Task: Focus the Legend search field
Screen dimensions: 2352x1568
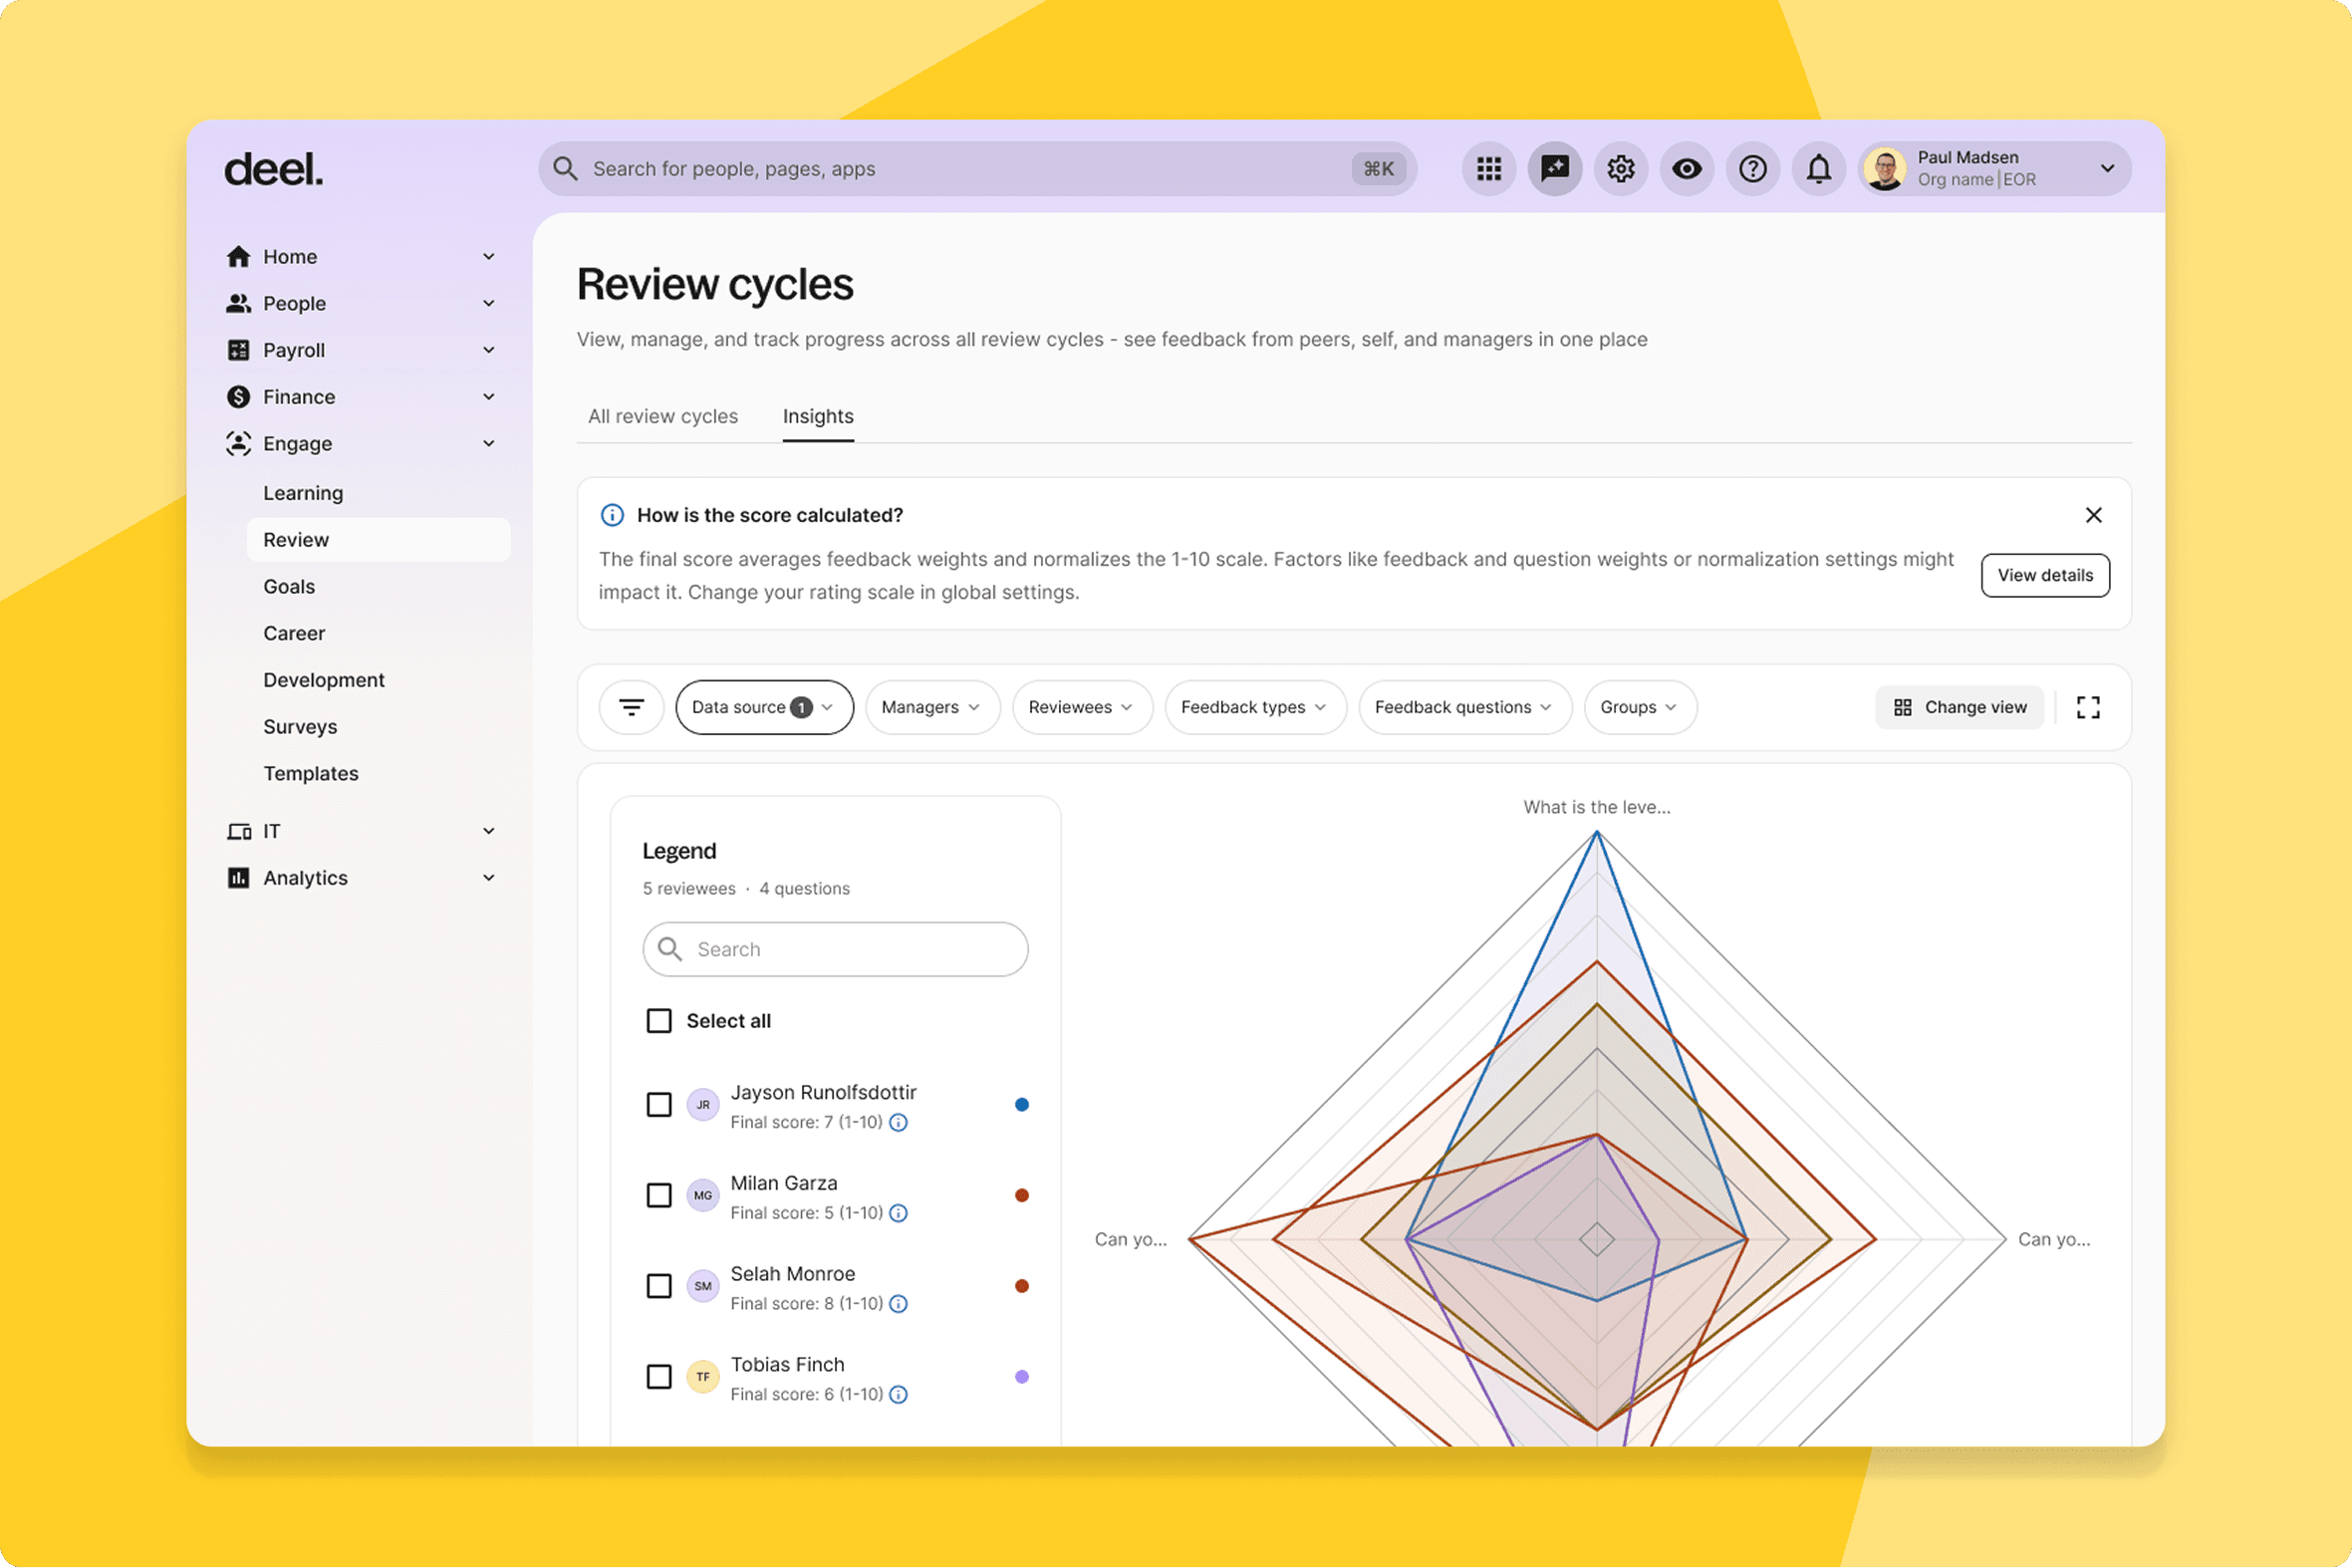Action: point(835,950)
